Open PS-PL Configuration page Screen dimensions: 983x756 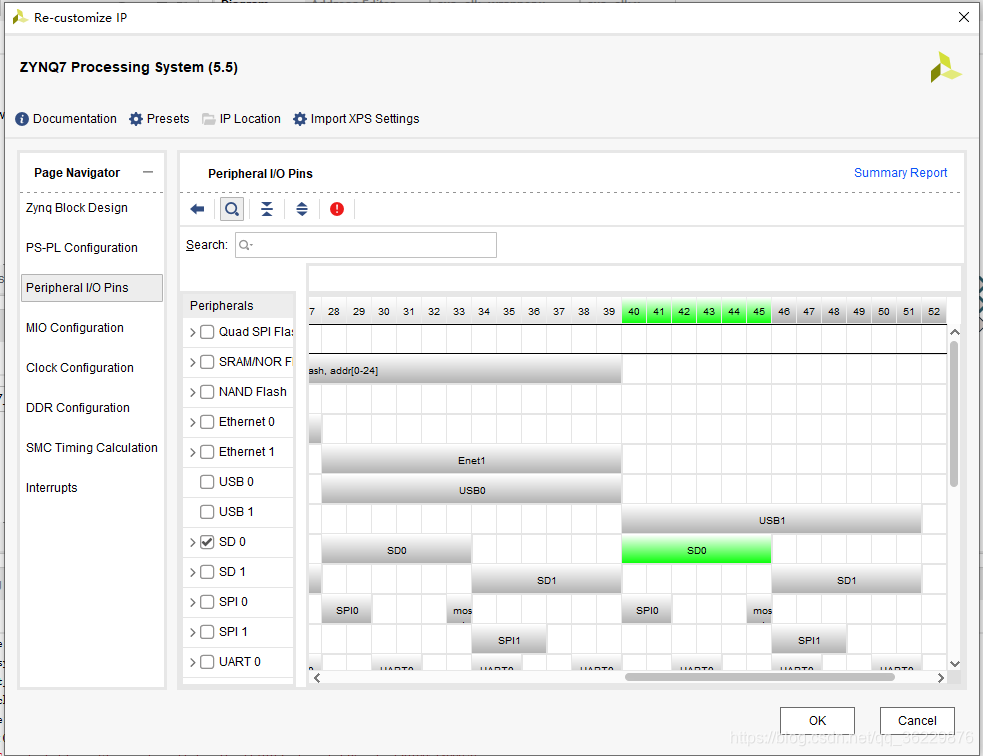[81, 248]
